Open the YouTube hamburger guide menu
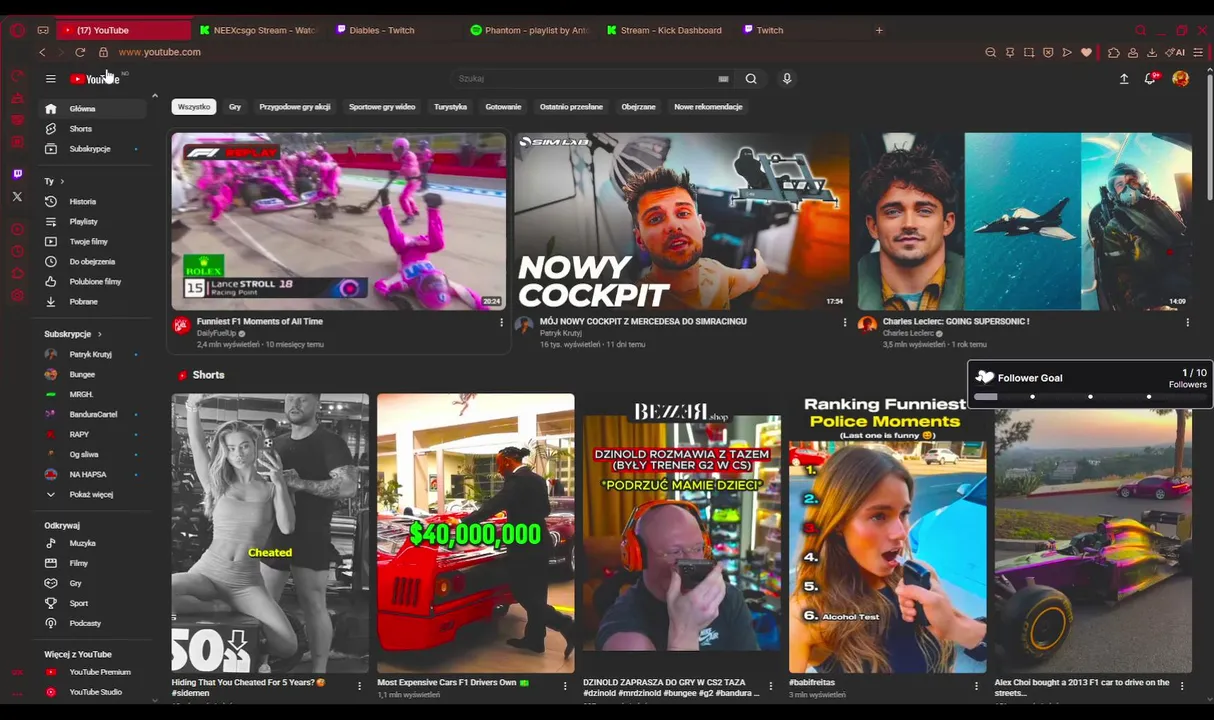Screen dimensions: 1214x720 pyautogui.click(x=50, y=78)
